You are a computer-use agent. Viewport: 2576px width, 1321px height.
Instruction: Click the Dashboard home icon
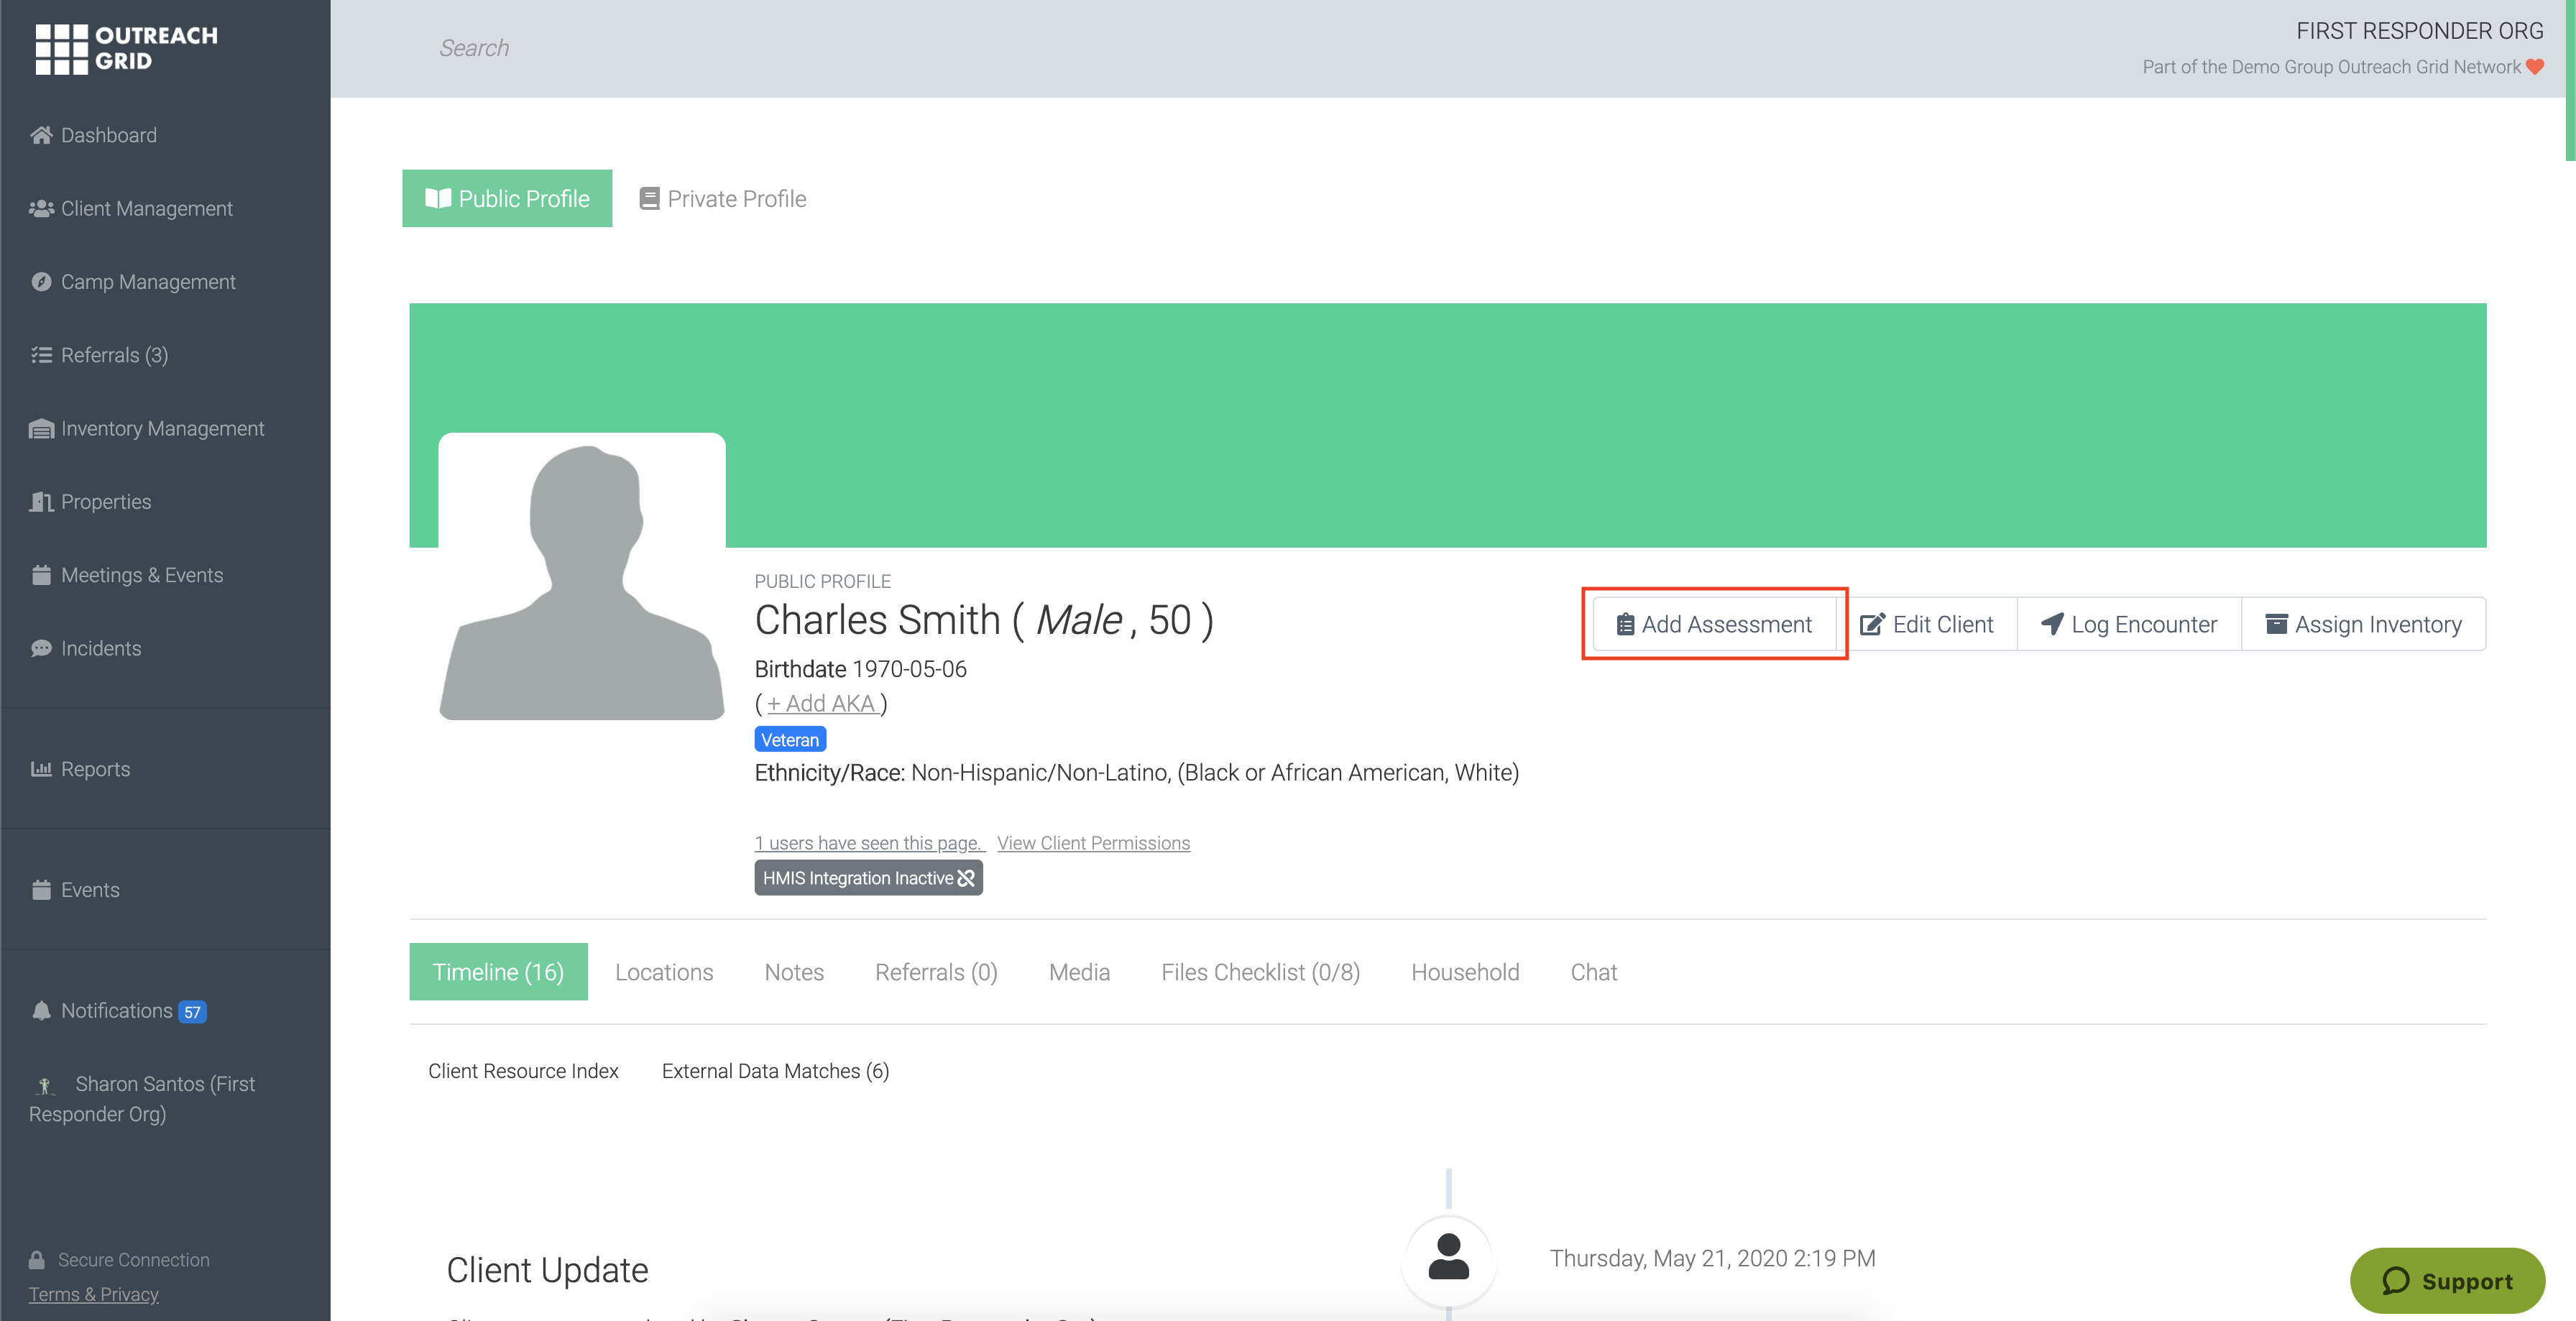41,135
